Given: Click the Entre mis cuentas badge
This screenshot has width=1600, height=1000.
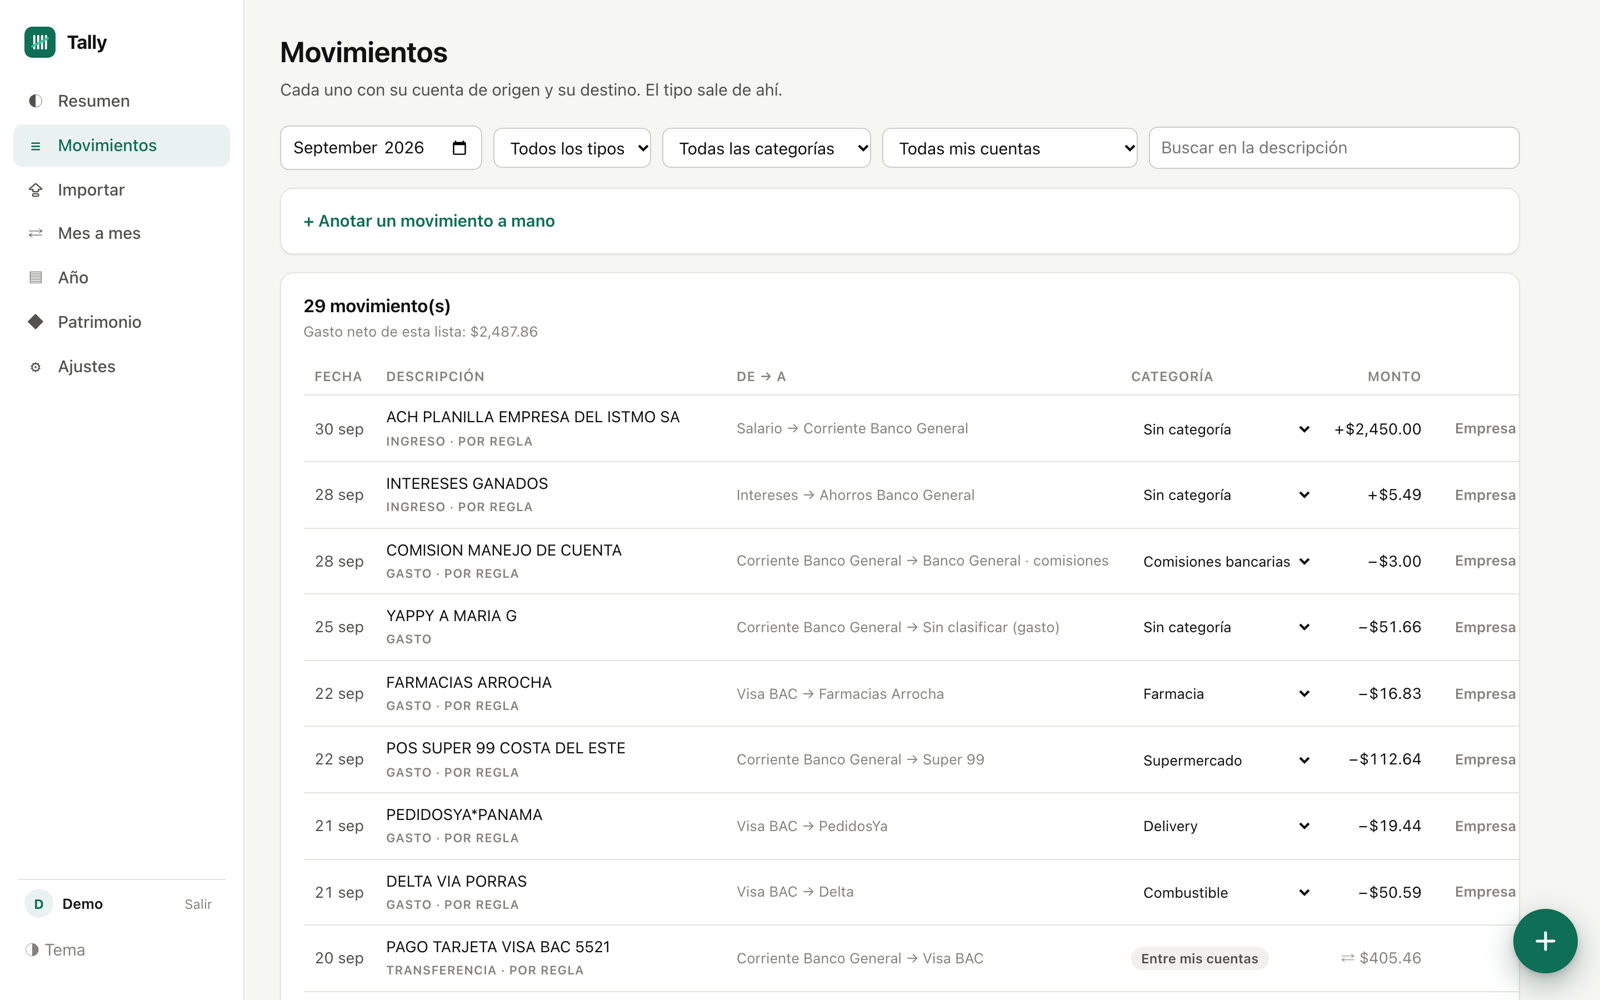Looking at the screenshot, I should pyautogui.click(x=1200, y=959).
